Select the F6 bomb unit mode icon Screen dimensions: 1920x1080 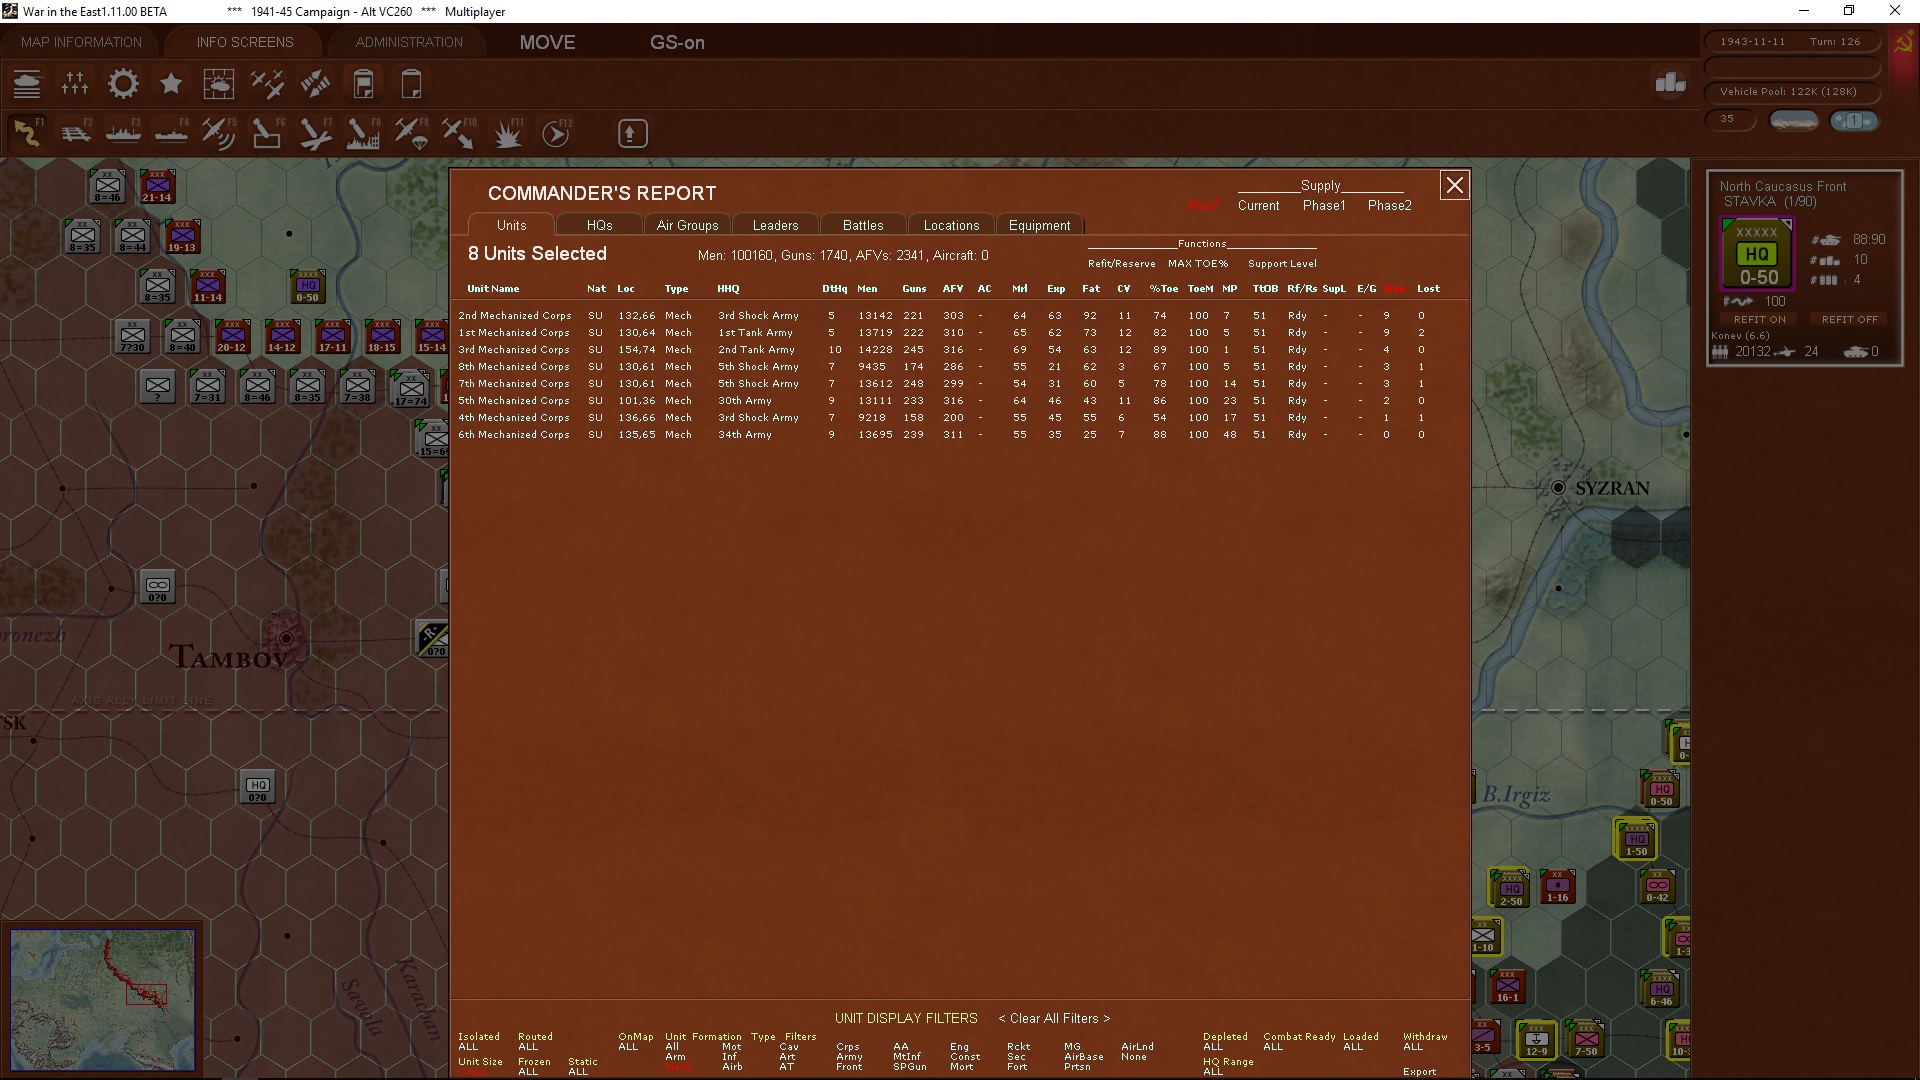[x=267, y=133]
